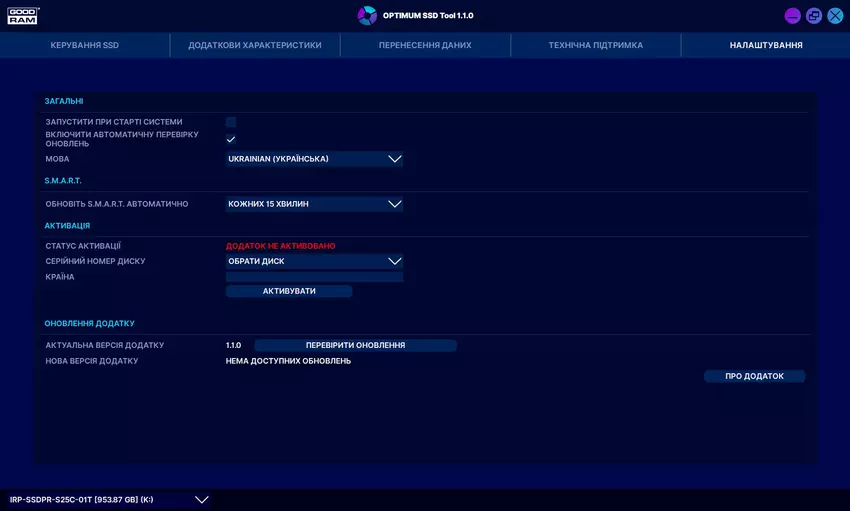Minimize the window with the purple button
850x511 pixels.
(x=793, y=16)
